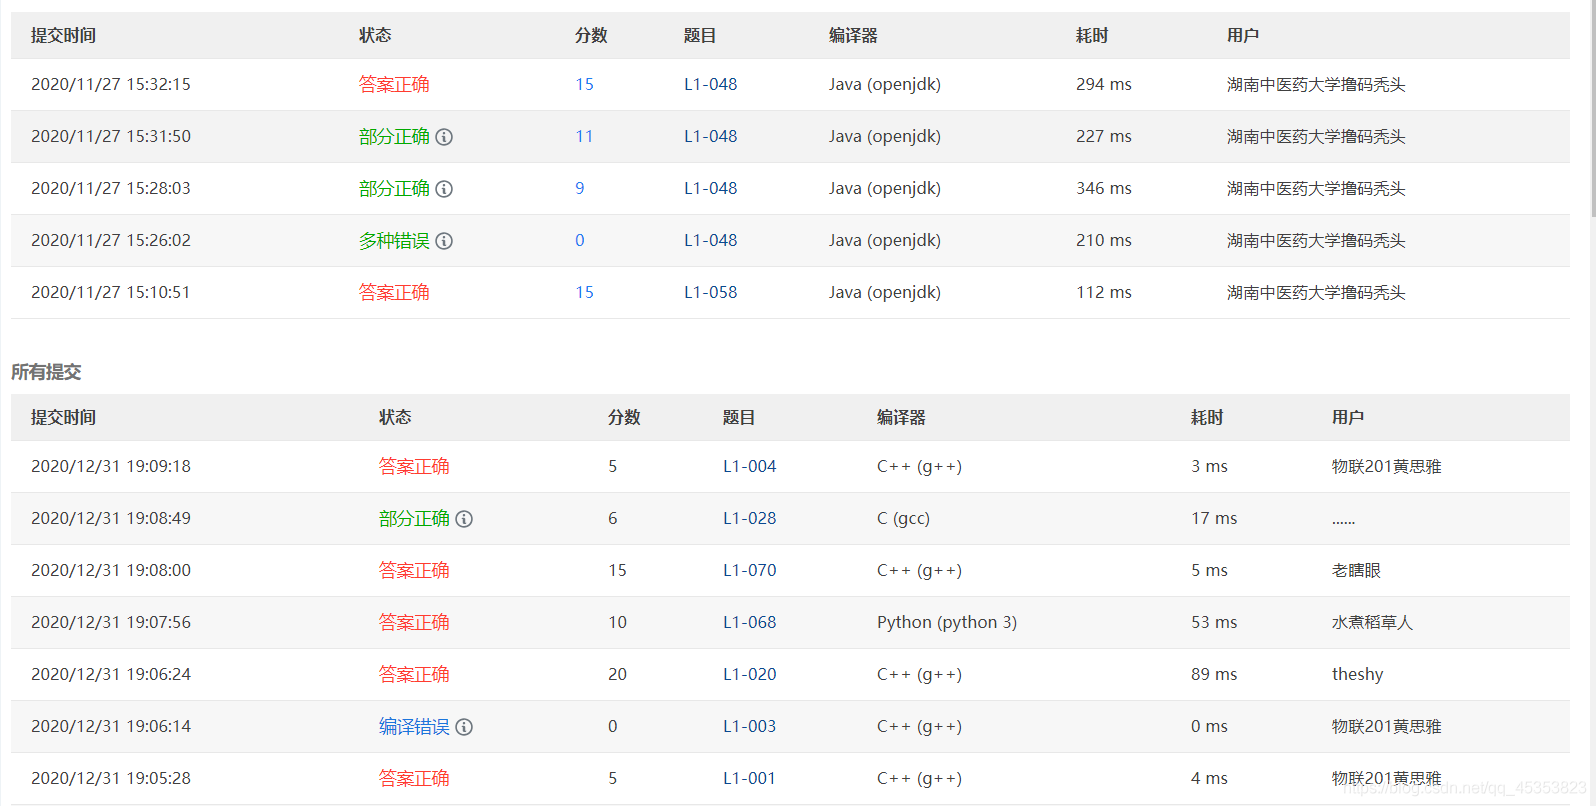Screen dimensions: 1596x806
Task: Click 耗时 header in 所有提交 table
Action: coord(1207,417)
